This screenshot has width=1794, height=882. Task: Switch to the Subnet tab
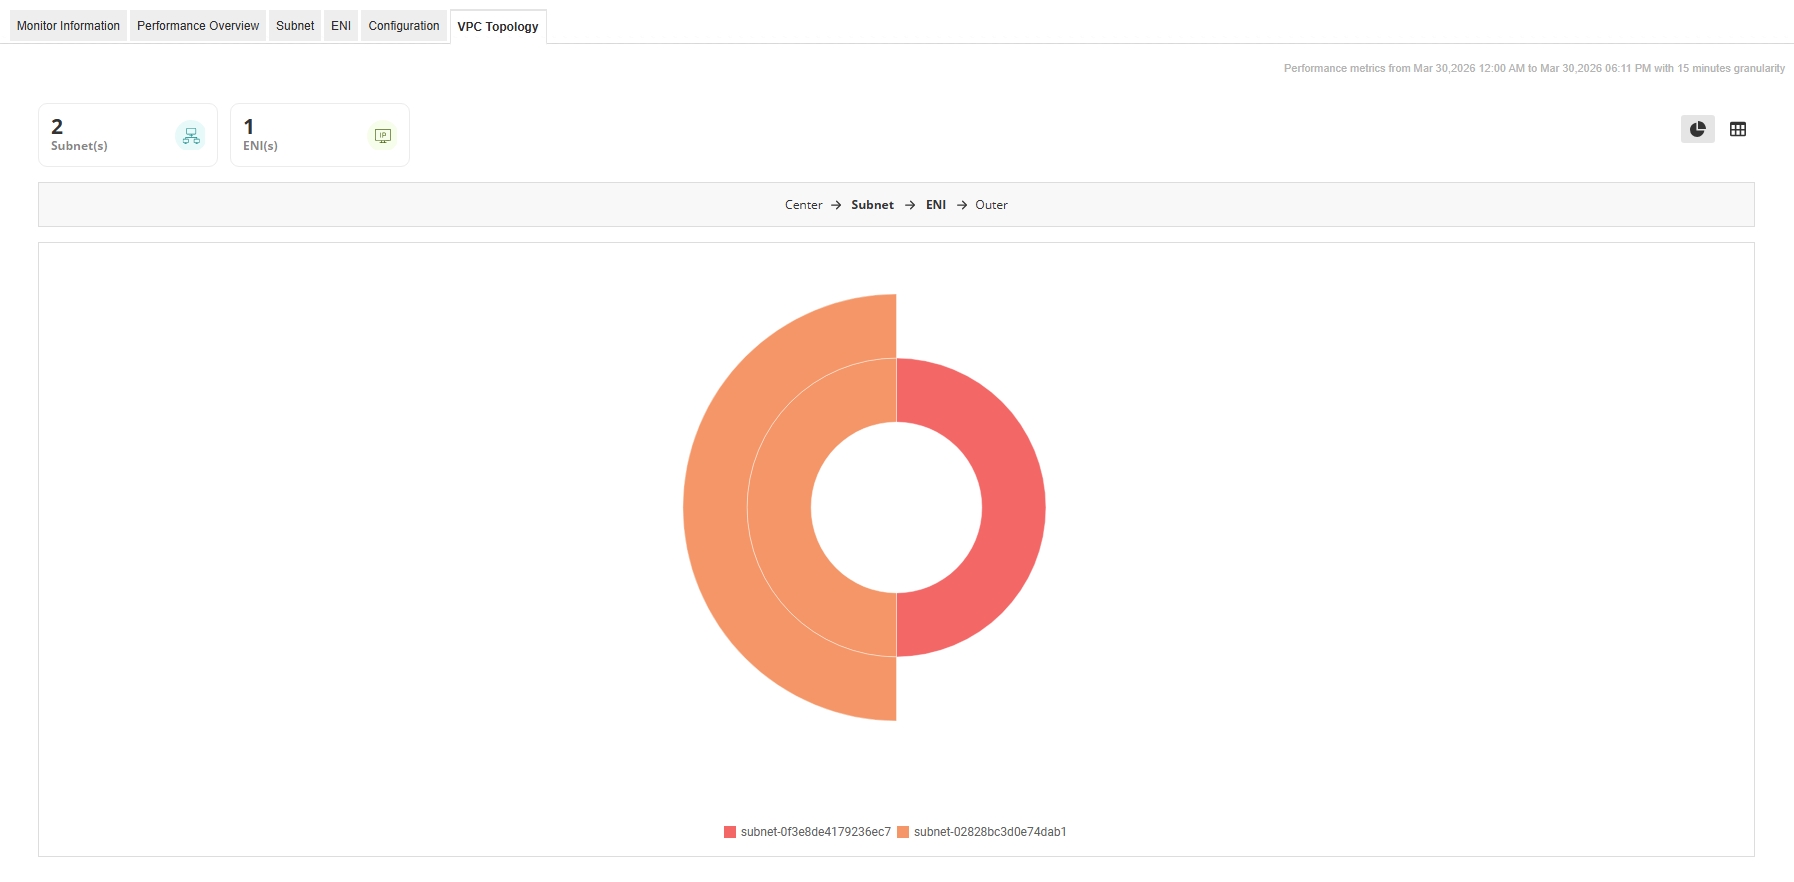[295, 26]
